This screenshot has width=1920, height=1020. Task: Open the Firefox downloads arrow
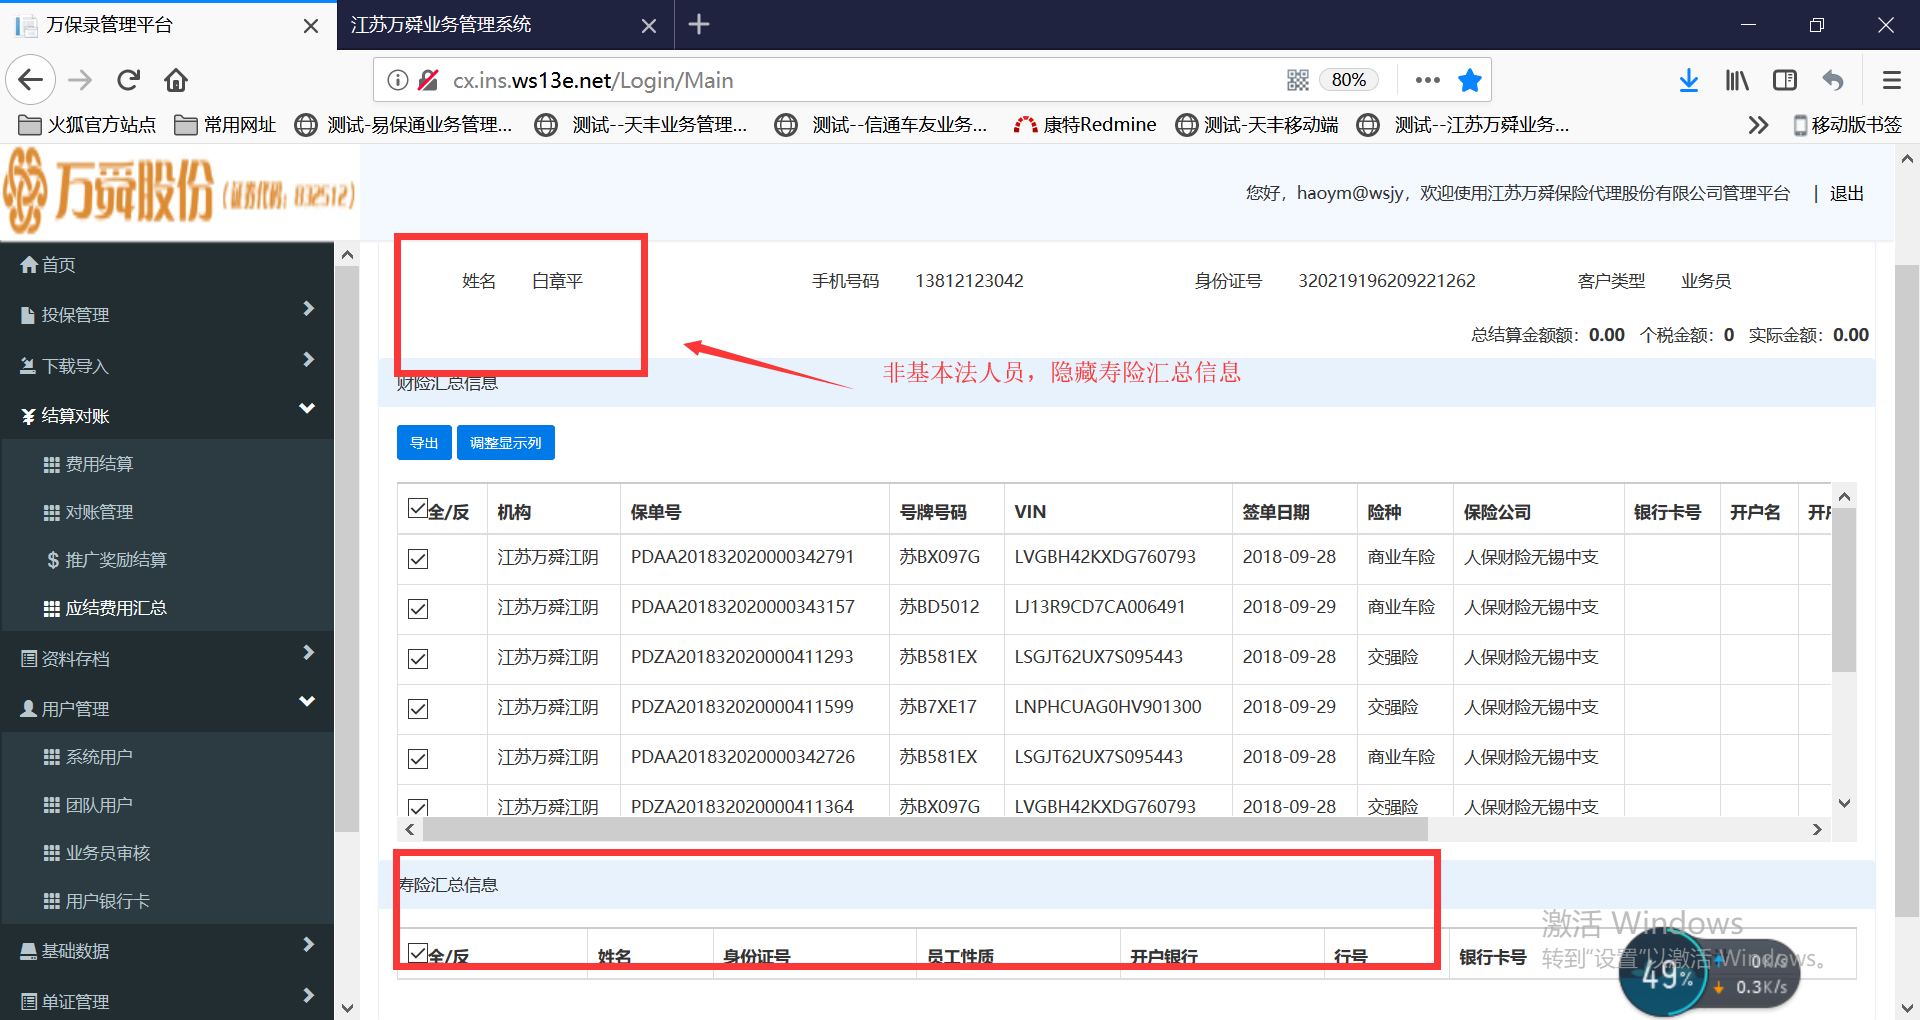pos(1688,80)
